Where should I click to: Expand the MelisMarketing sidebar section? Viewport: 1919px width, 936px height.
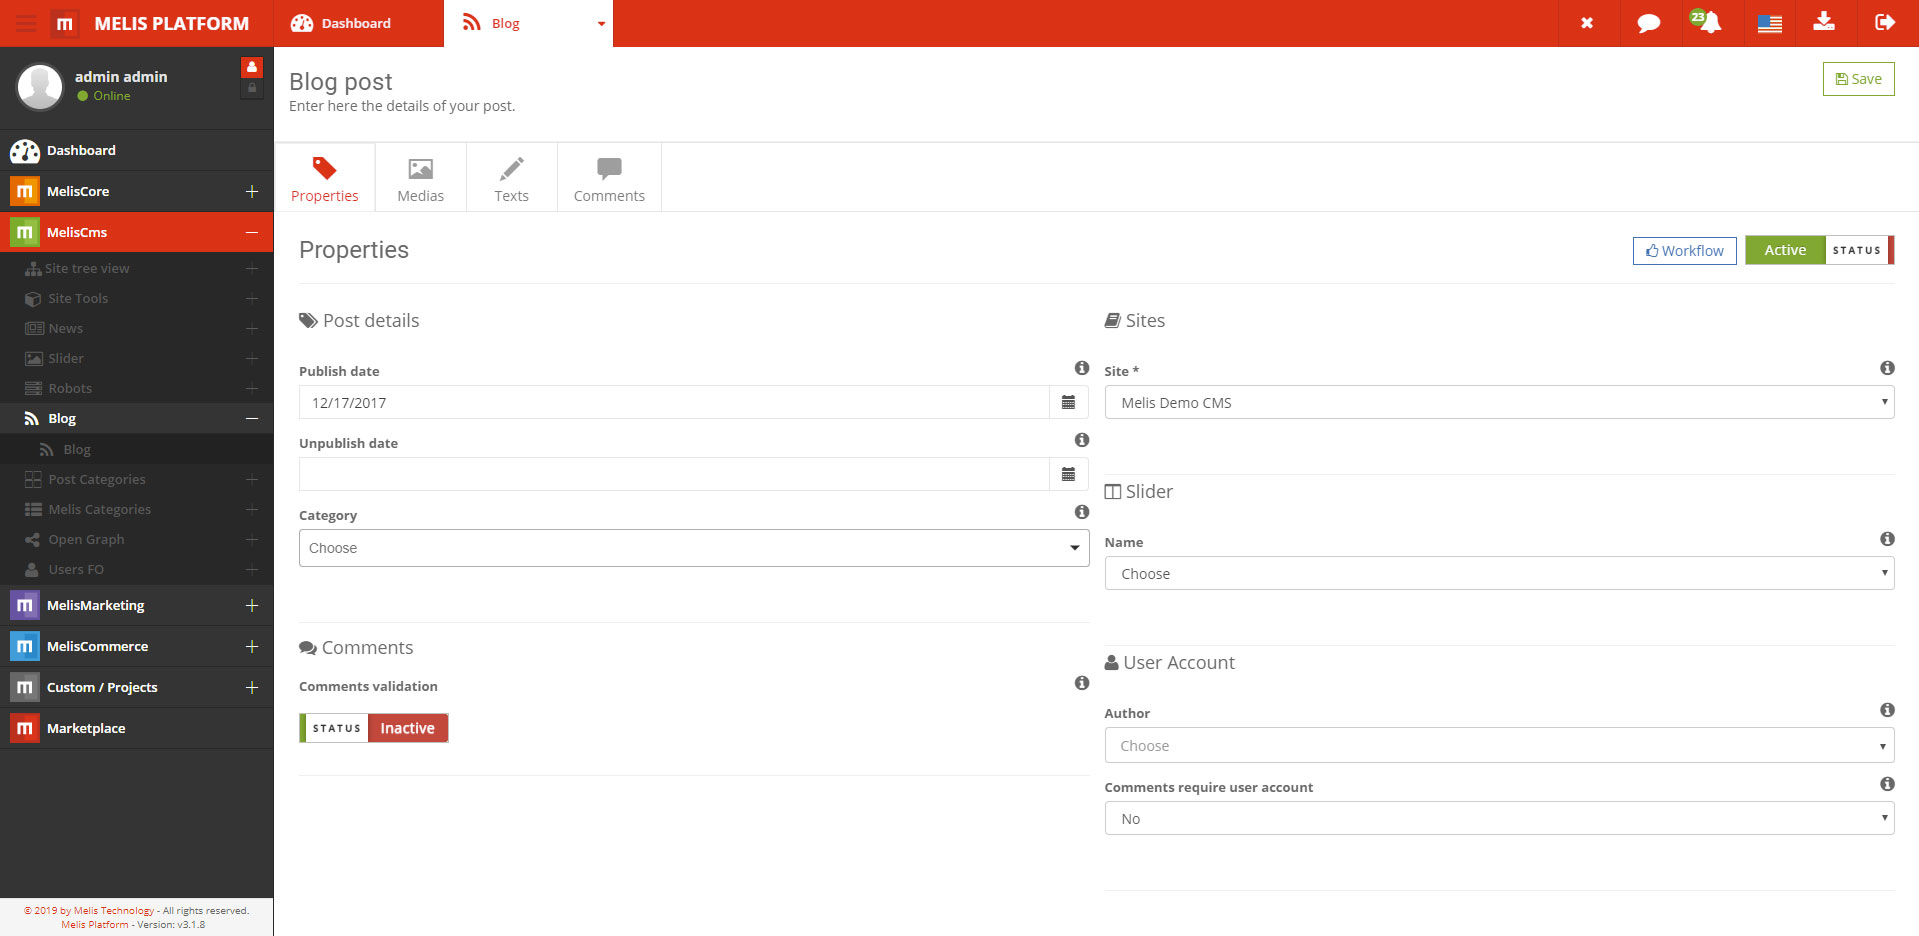click(252, 606)
